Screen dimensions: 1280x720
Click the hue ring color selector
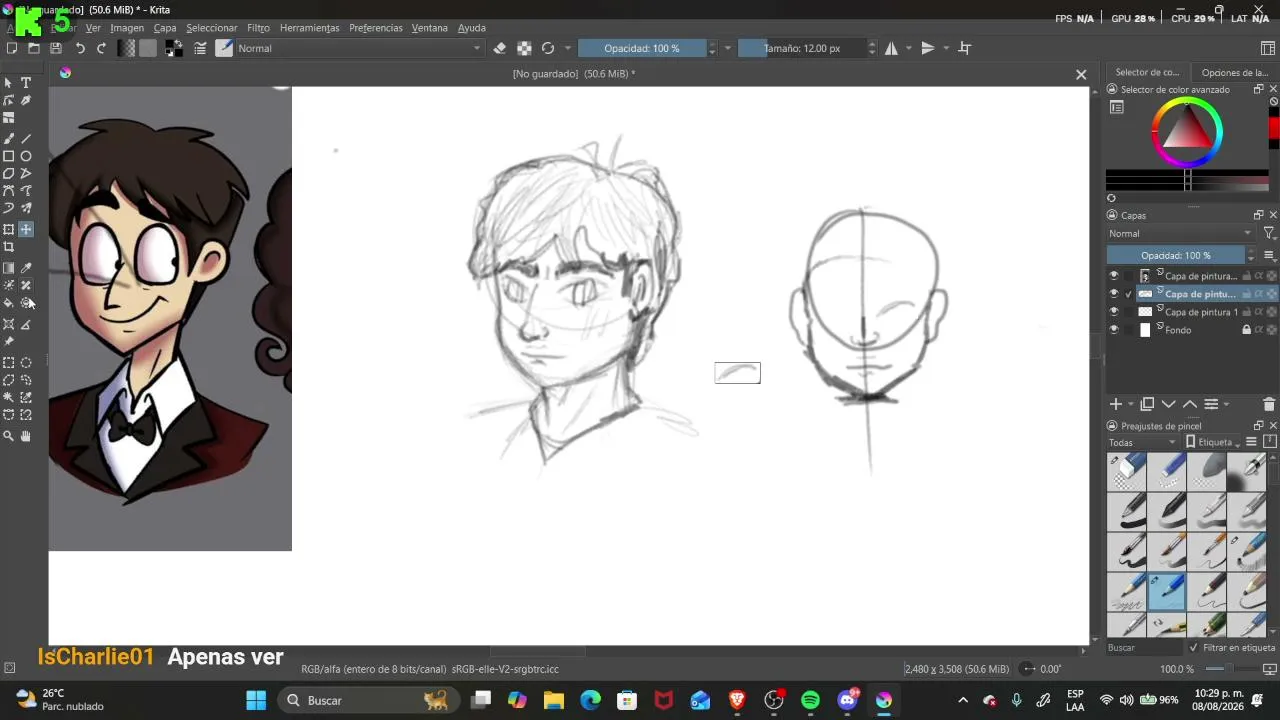pyautogui.click(x=1187, y=131)
